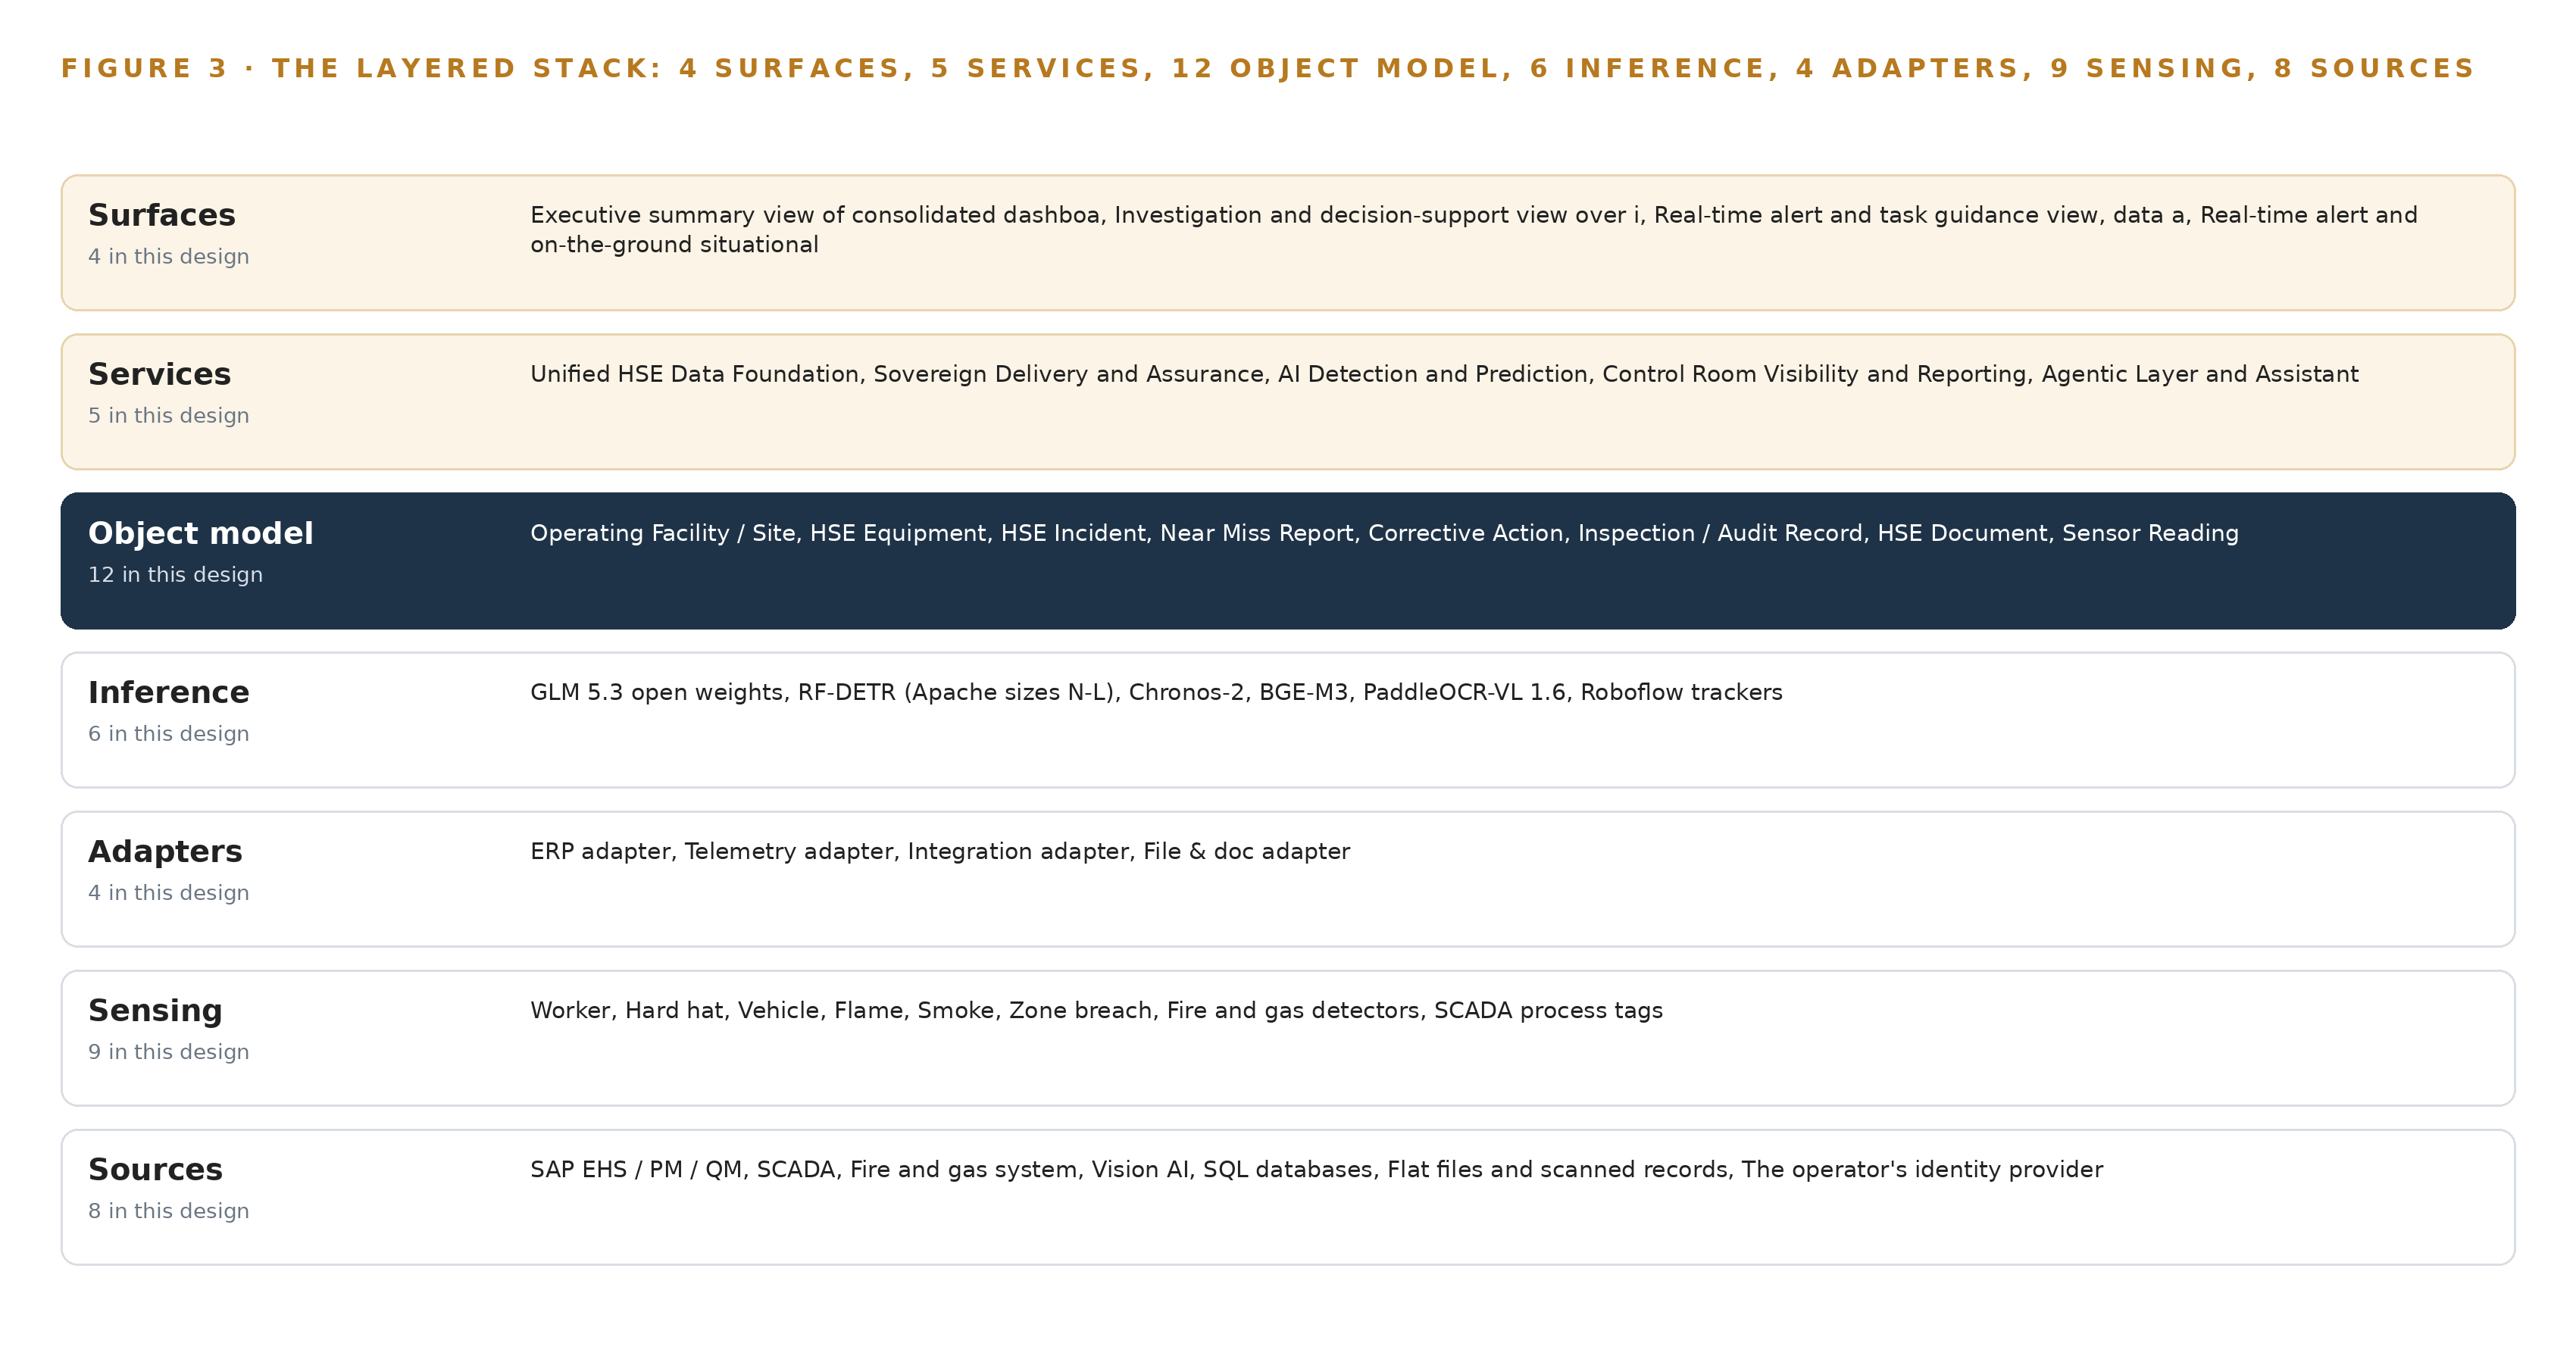The image size is (2576, 1356).
Task: Select the Sources layer heading
Action: (155, 1169)
